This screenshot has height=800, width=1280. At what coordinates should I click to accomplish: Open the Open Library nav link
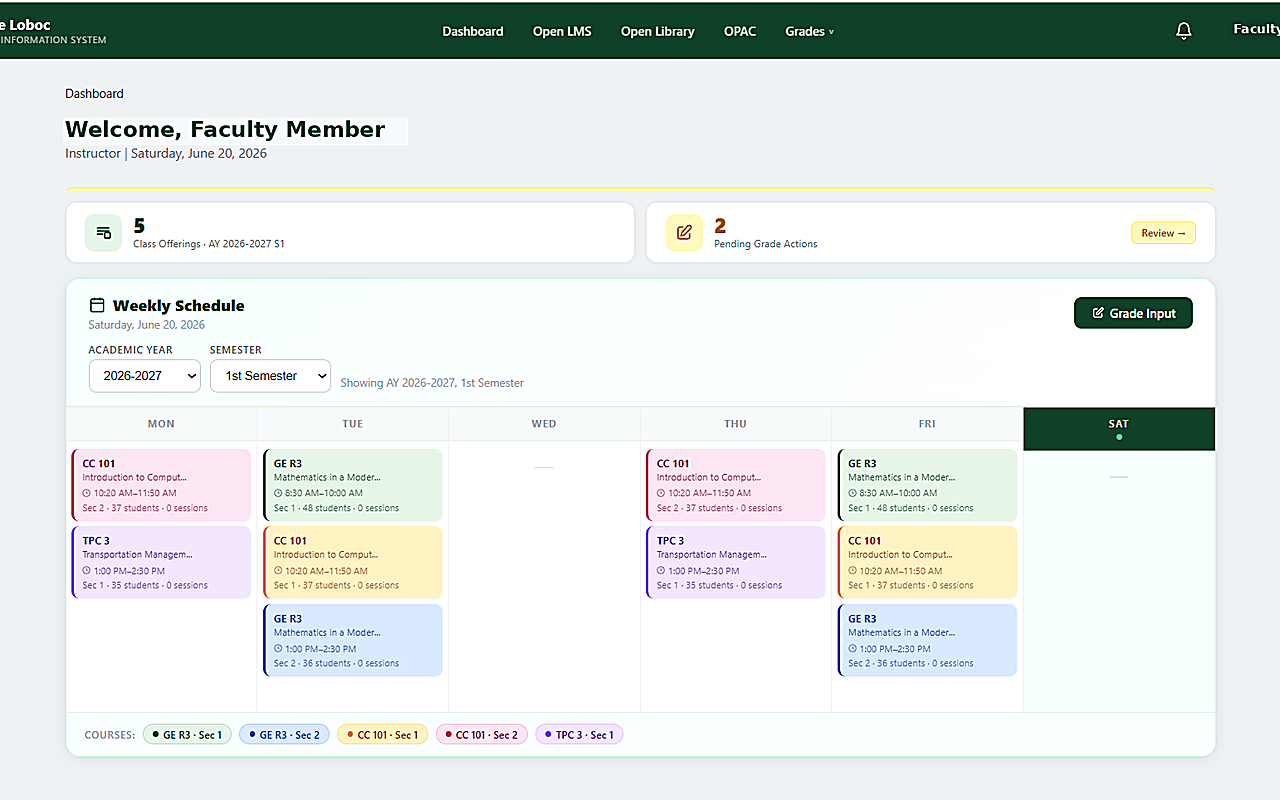point(657,31)
